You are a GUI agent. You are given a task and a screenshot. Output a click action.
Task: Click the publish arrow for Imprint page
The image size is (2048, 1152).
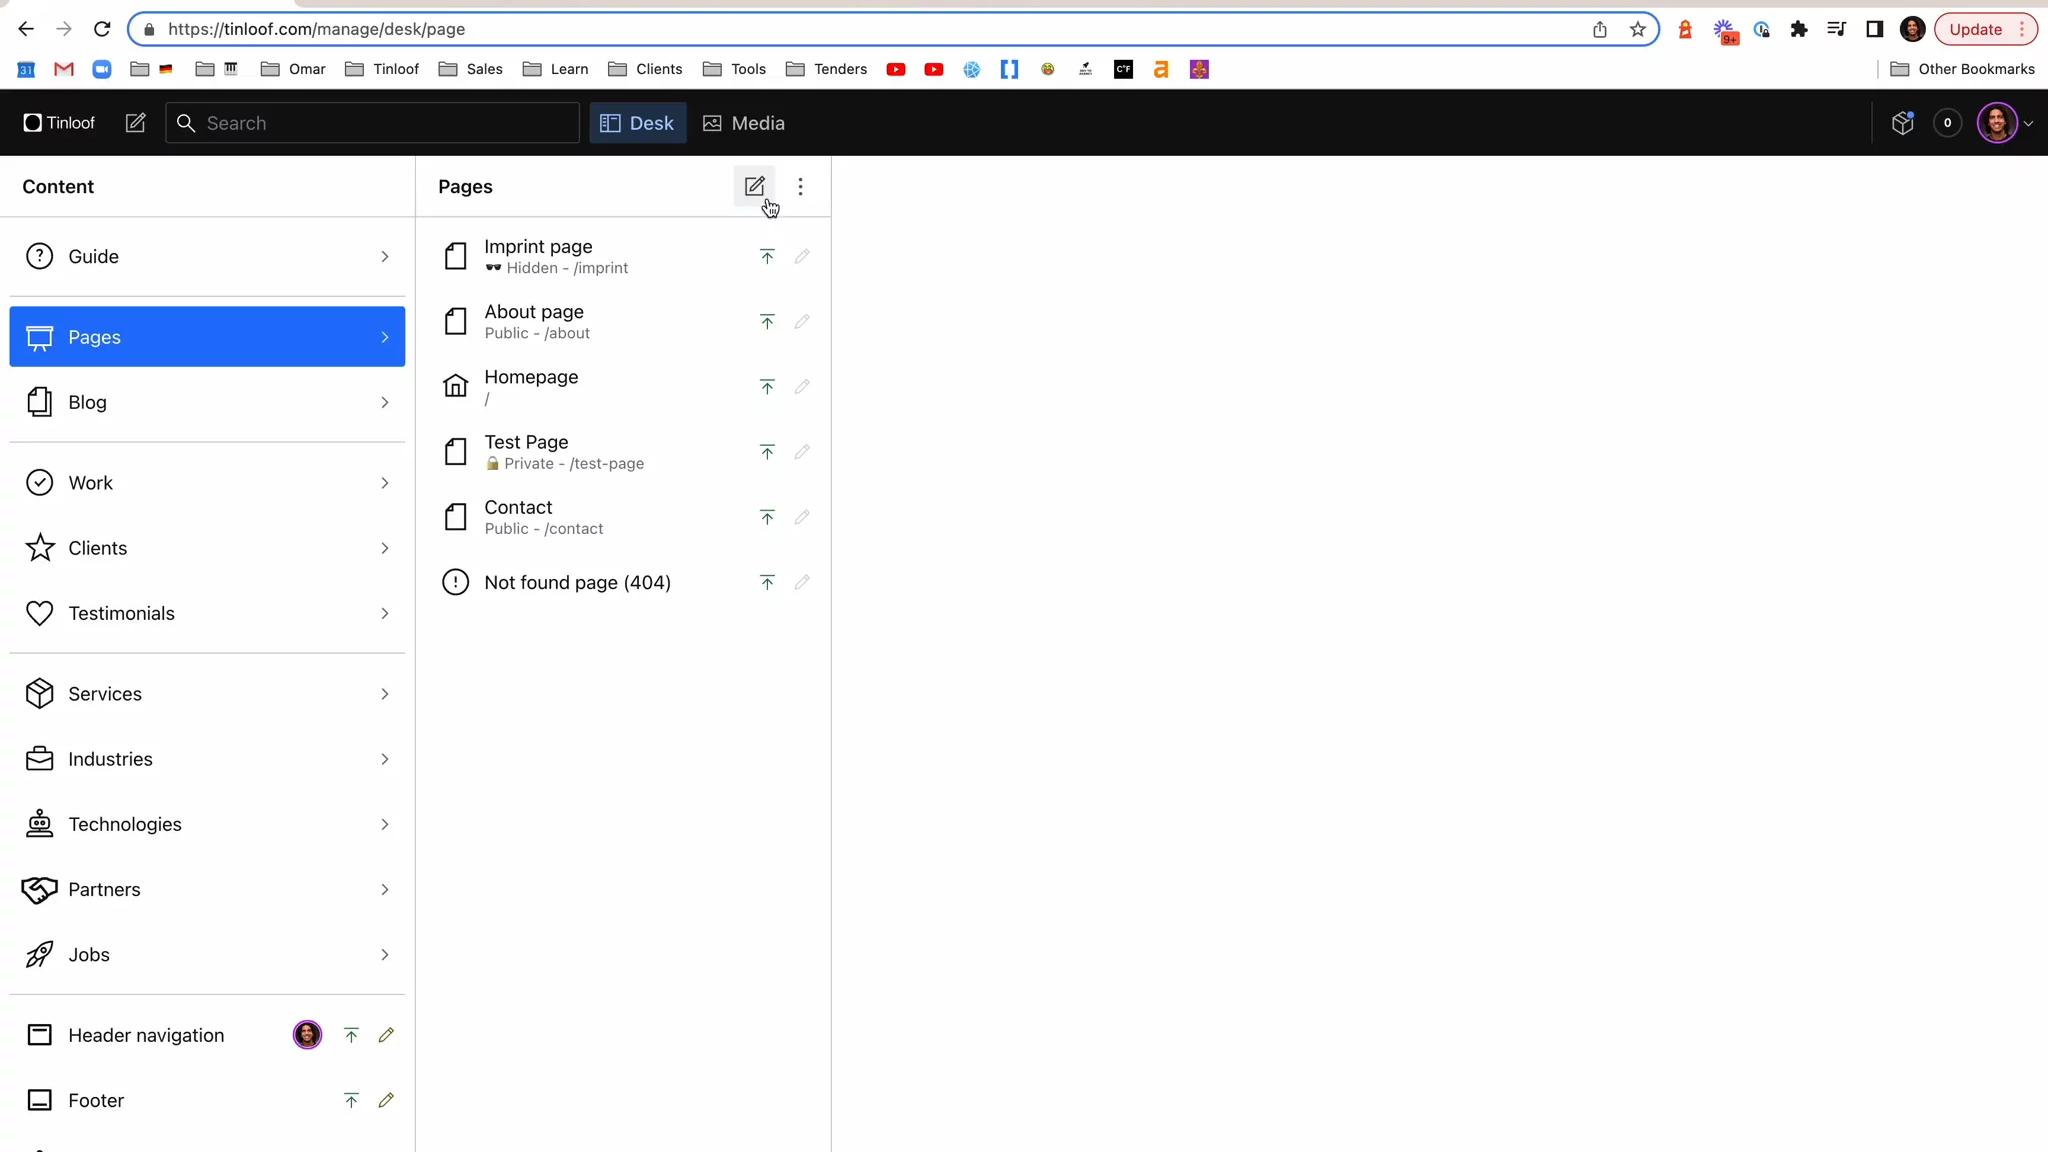pyautogui.click(x=767, y=257)
